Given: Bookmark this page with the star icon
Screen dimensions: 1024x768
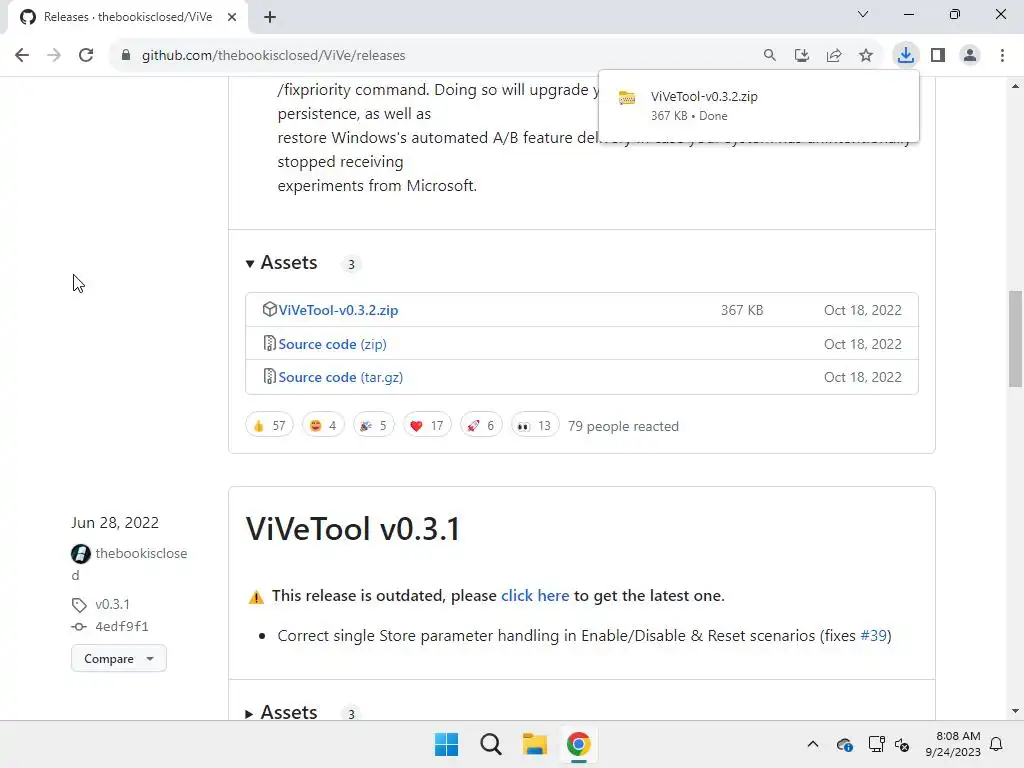Looking at the screenshot, I should [x=866, y=56].
